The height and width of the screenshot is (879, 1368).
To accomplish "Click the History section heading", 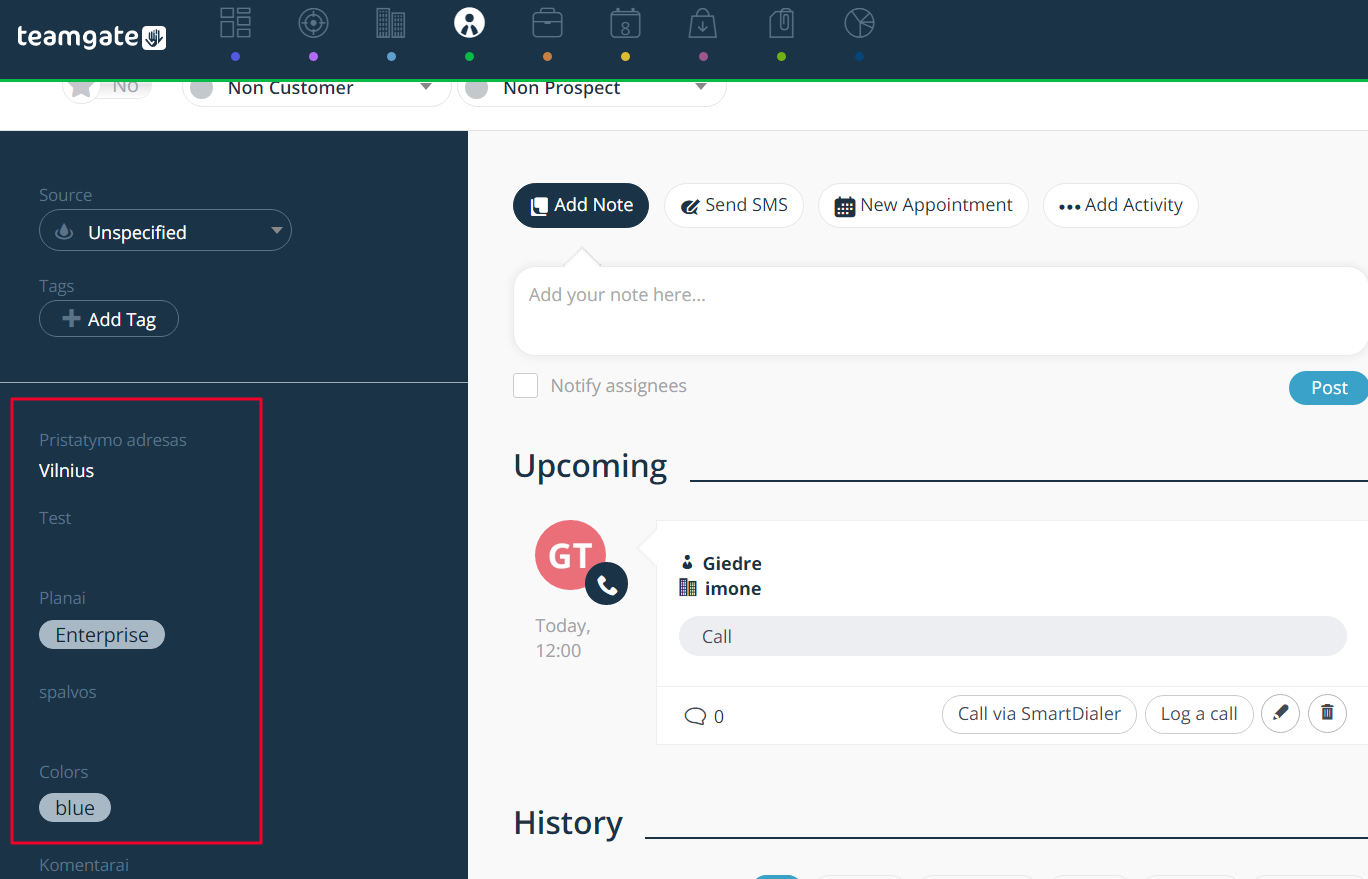I will coord(568,823).
